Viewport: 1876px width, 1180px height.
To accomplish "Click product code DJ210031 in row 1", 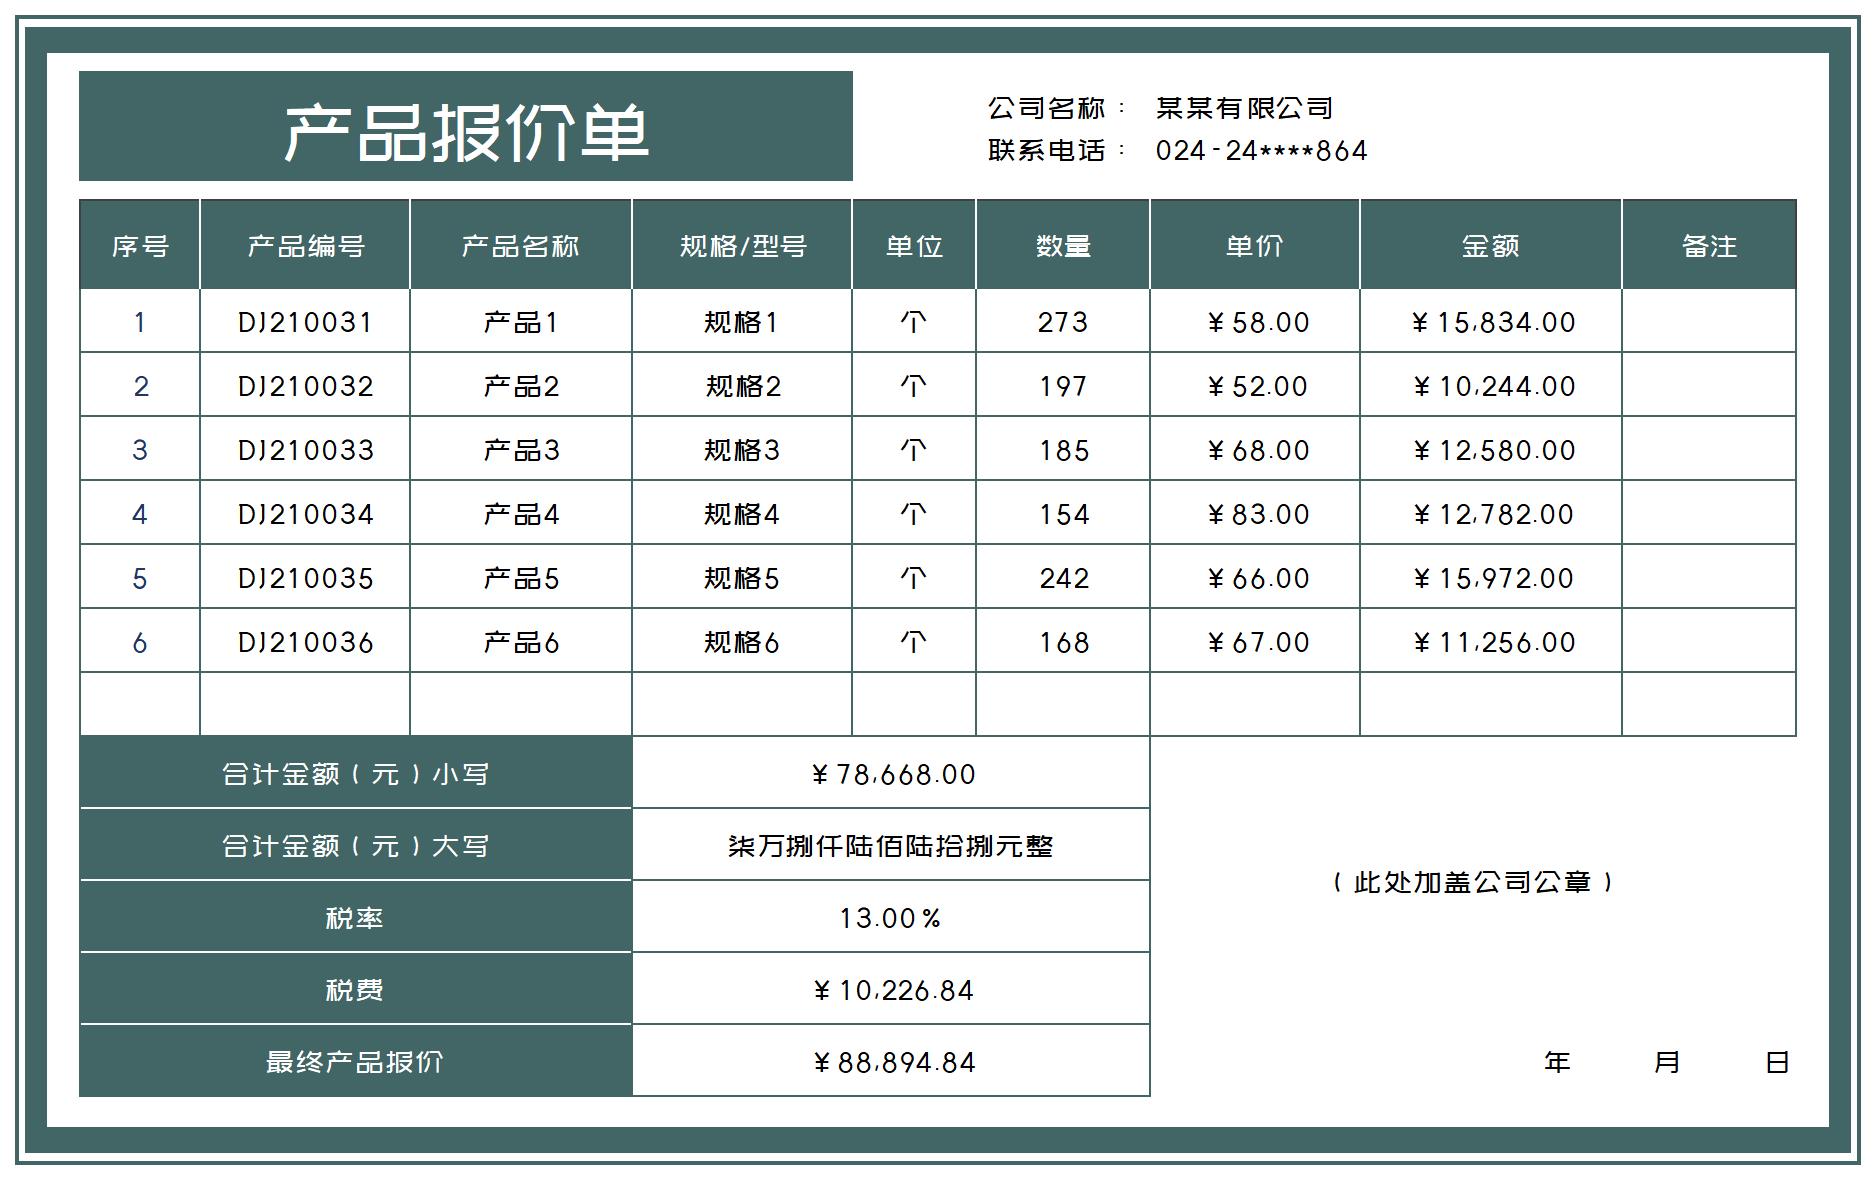I will pyautogui.click(x=305, y=322).
